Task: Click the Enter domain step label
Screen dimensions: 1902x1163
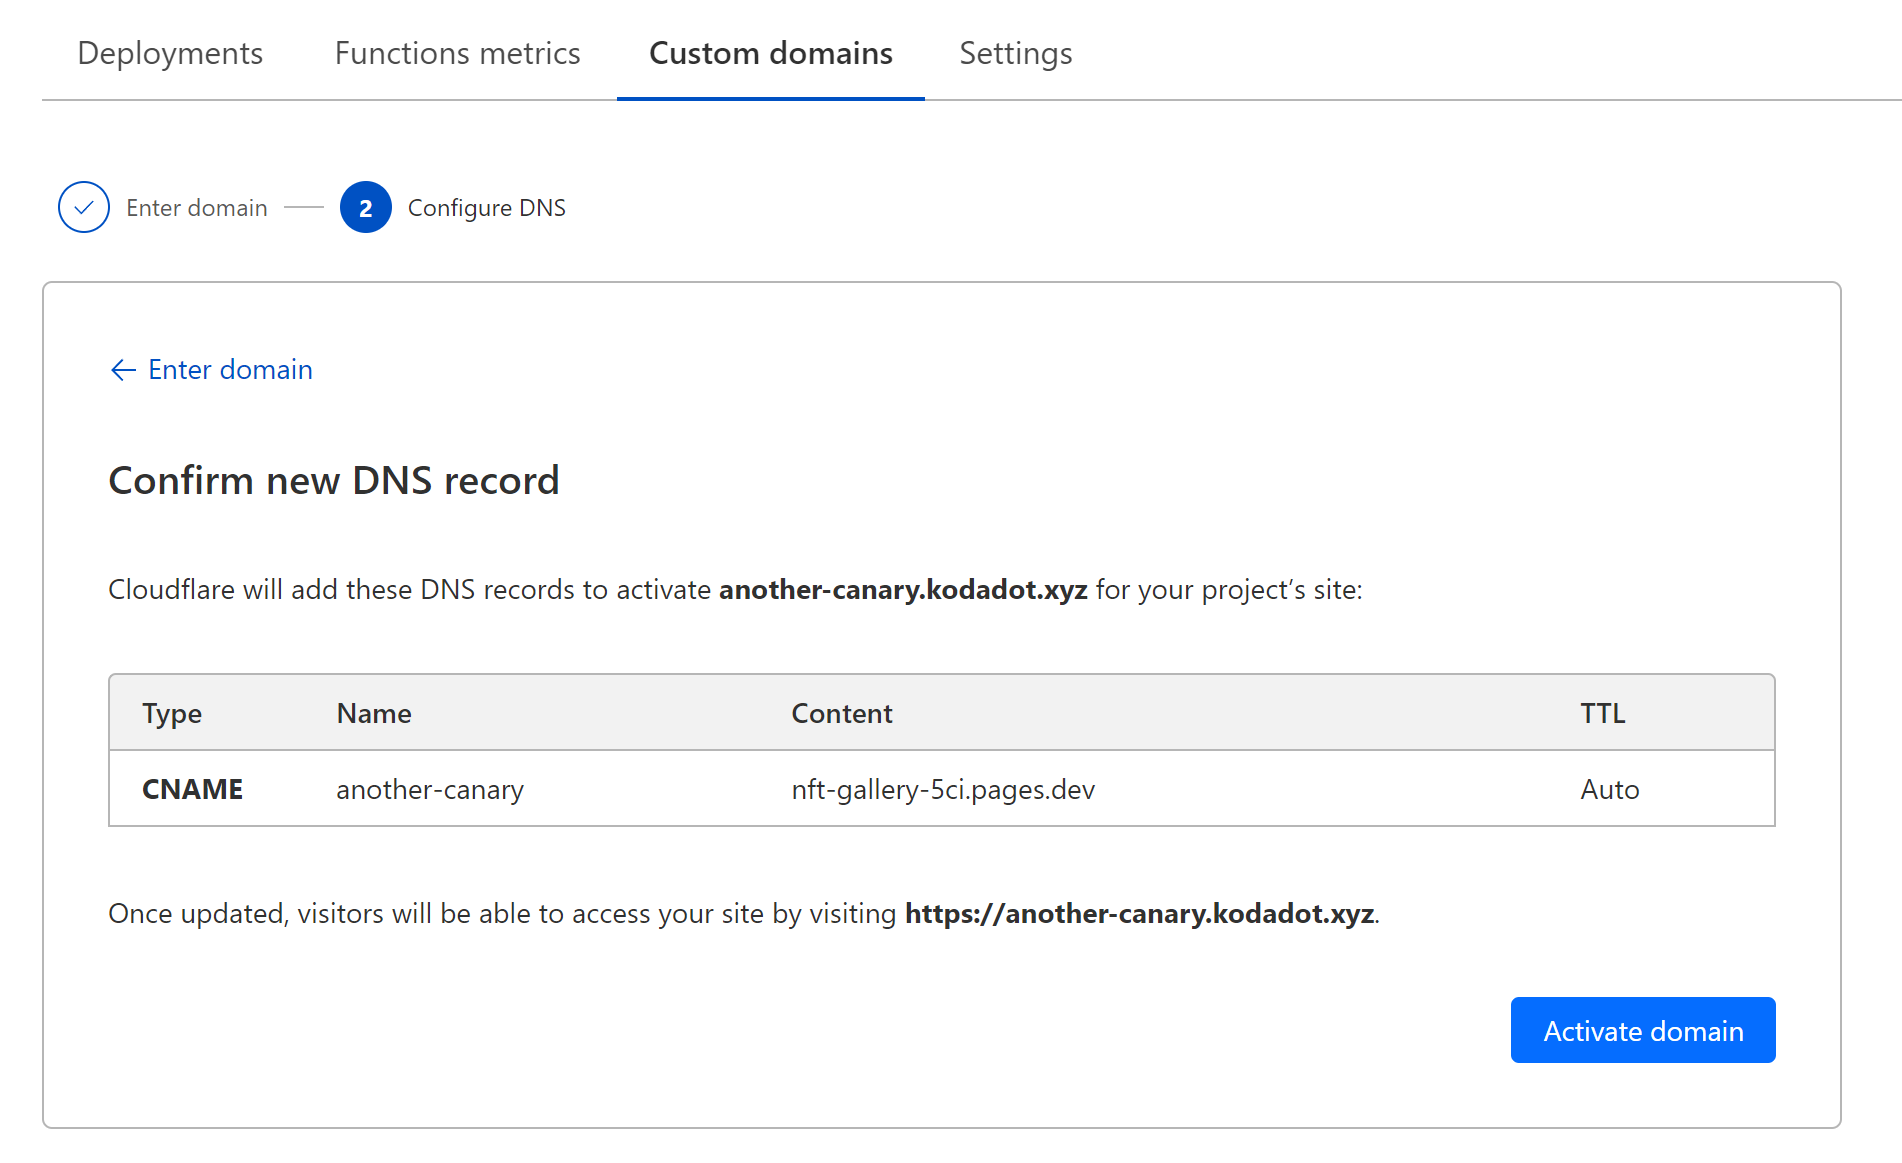Action: point(197,208)
